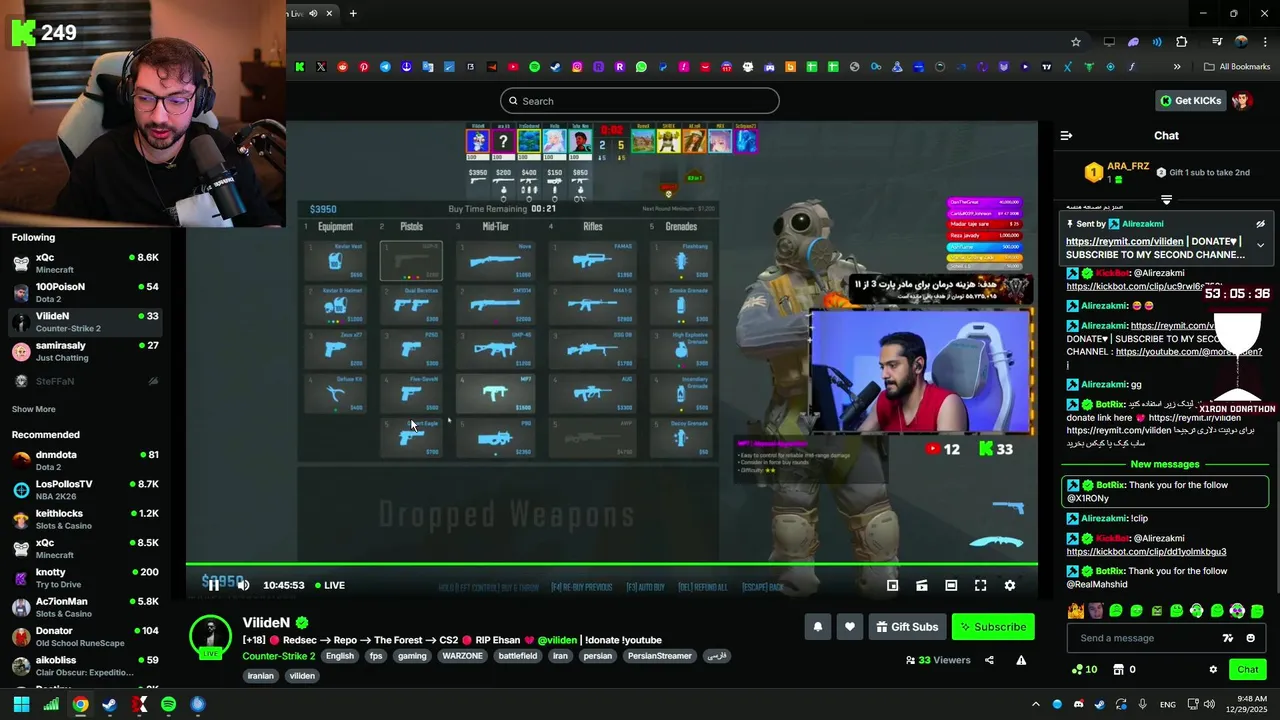Open the WhatsApp bookmark
Viewport: 1280px width, 720px height.
point(641,67)
